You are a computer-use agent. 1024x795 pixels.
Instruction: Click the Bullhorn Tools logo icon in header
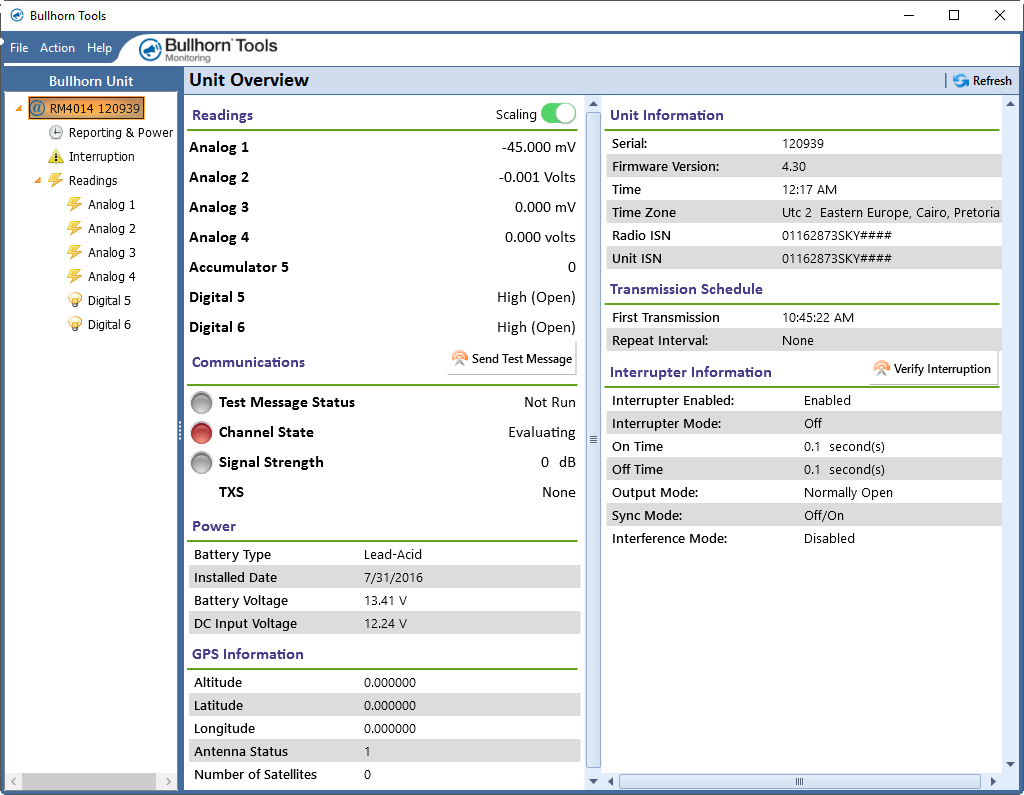(150, 50)
